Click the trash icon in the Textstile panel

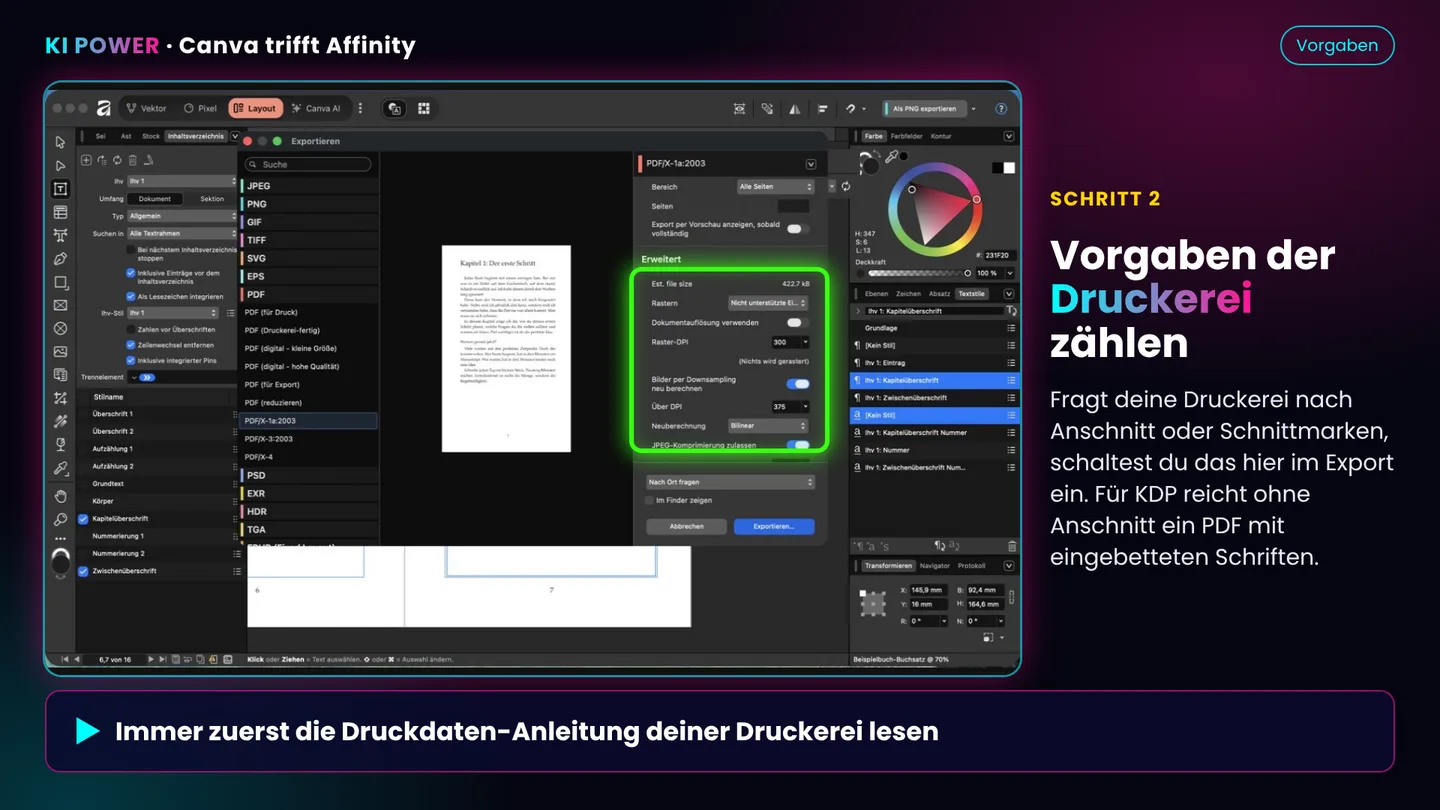[1012, 546]
